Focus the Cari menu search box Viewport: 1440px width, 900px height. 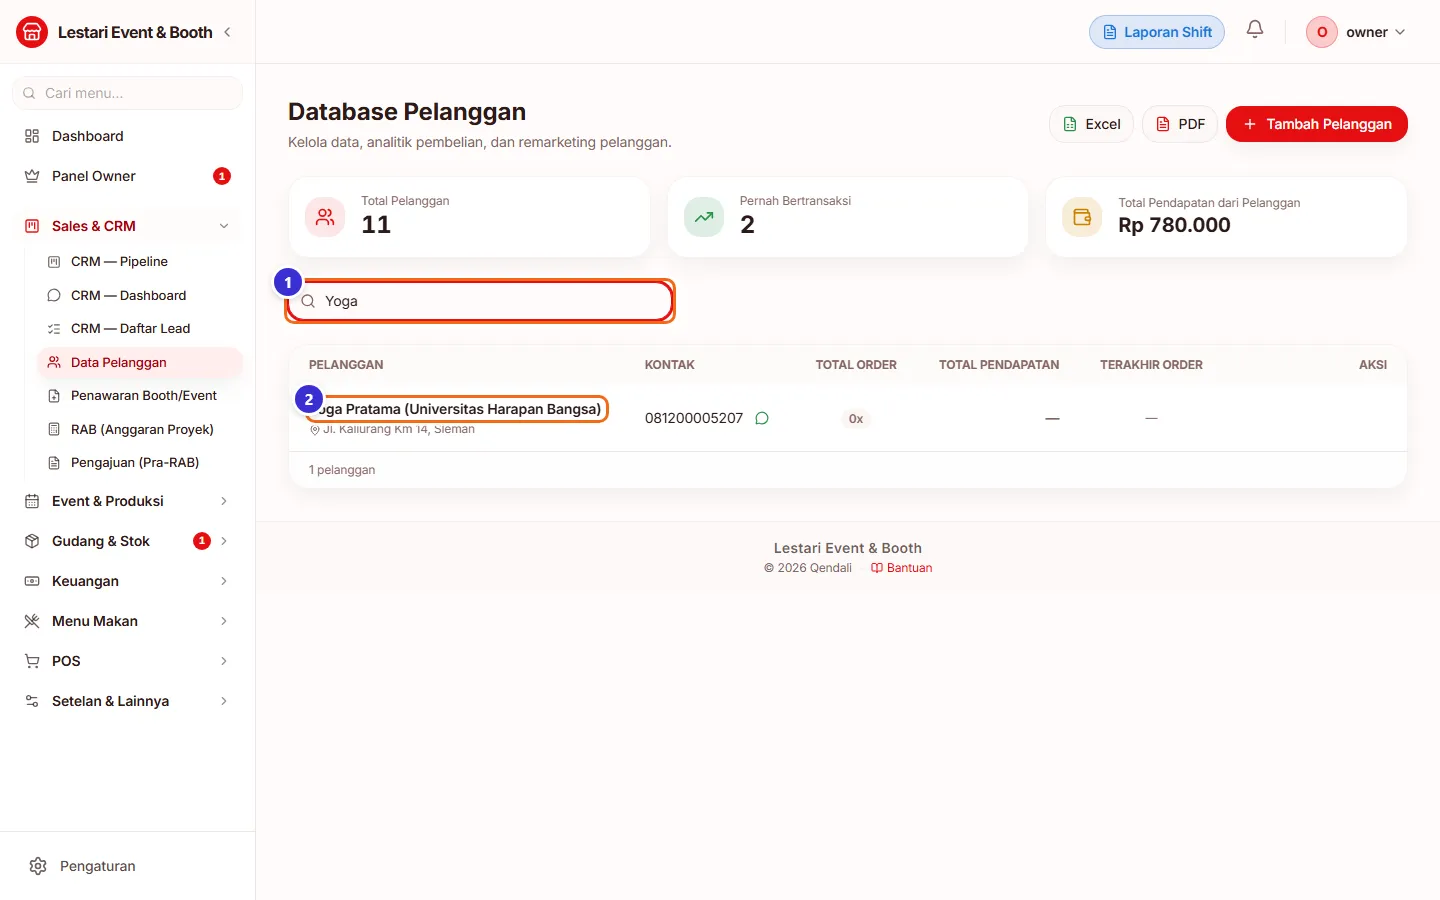point(127,93)
